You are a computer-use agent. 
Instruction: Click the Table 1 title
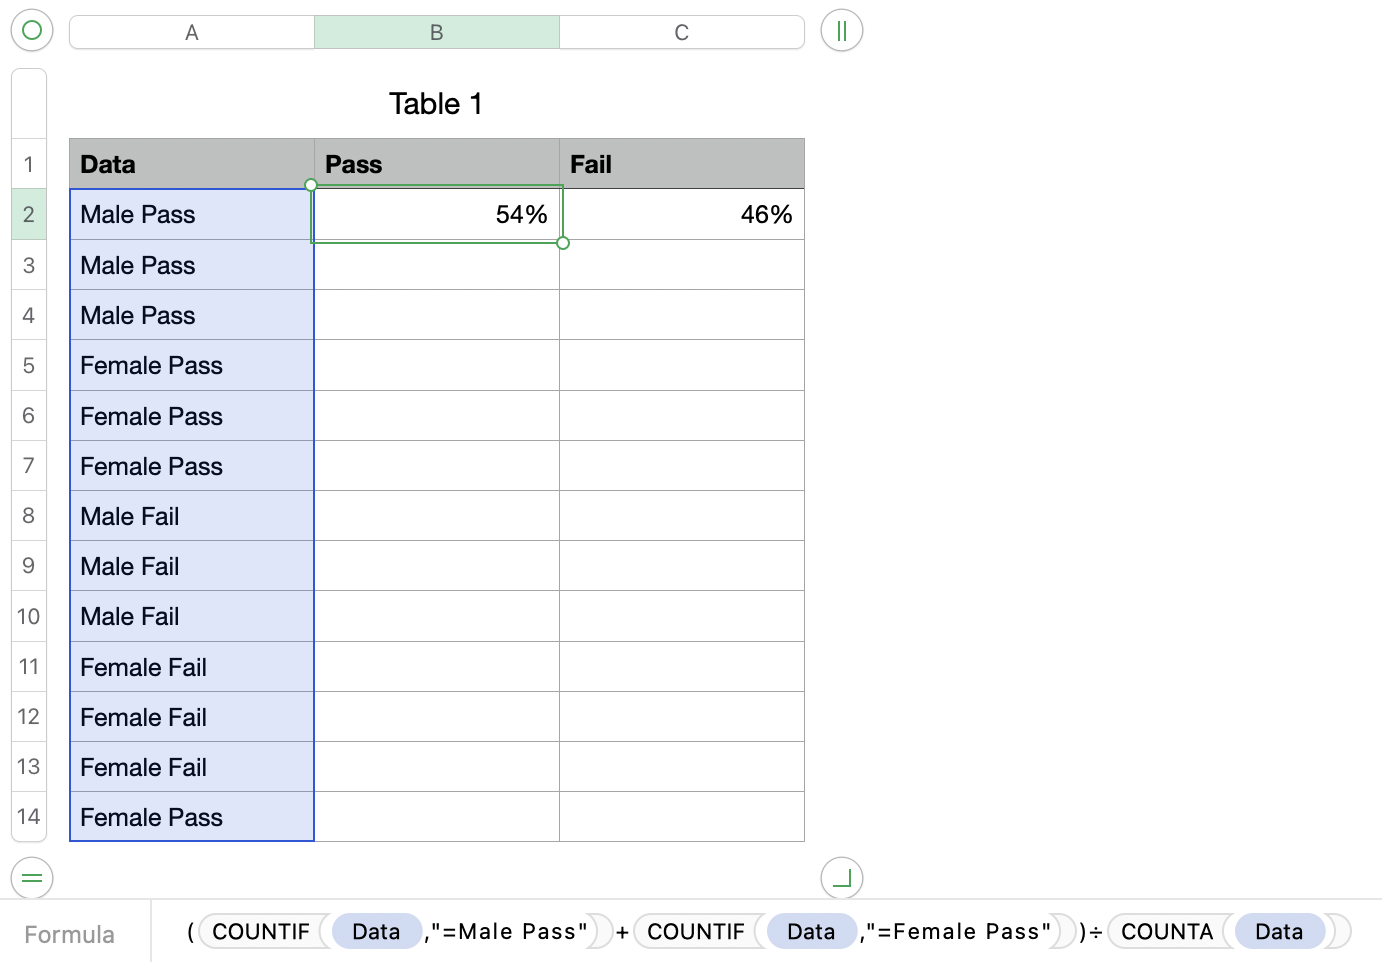tap(436, 104)
